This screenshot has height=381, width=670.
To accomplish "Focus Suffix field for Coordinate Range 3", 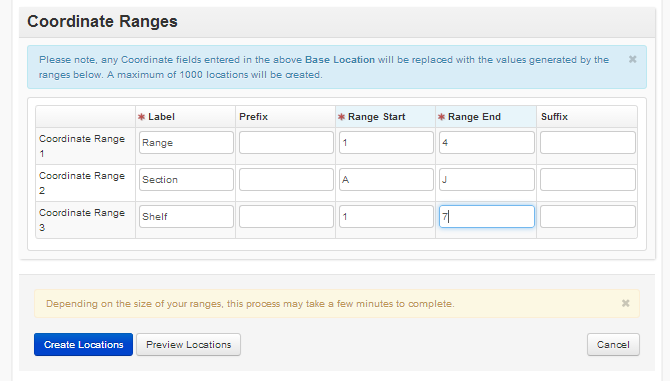I will tap(588, 217).
